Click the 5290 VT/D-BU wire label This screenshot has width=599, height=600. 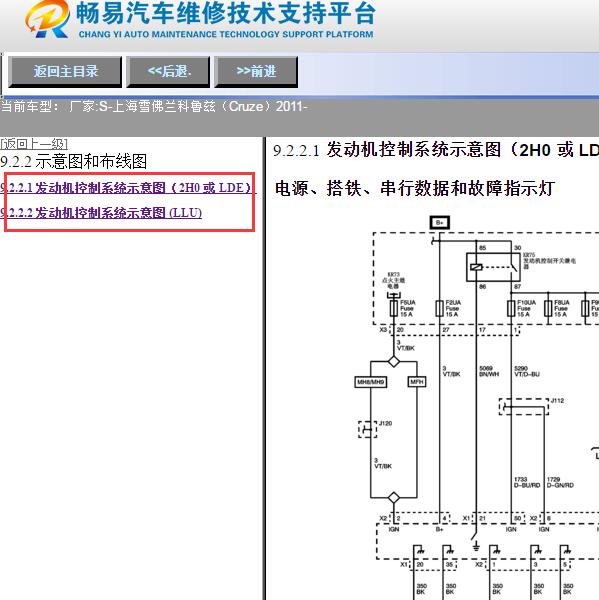pos(527,371)
